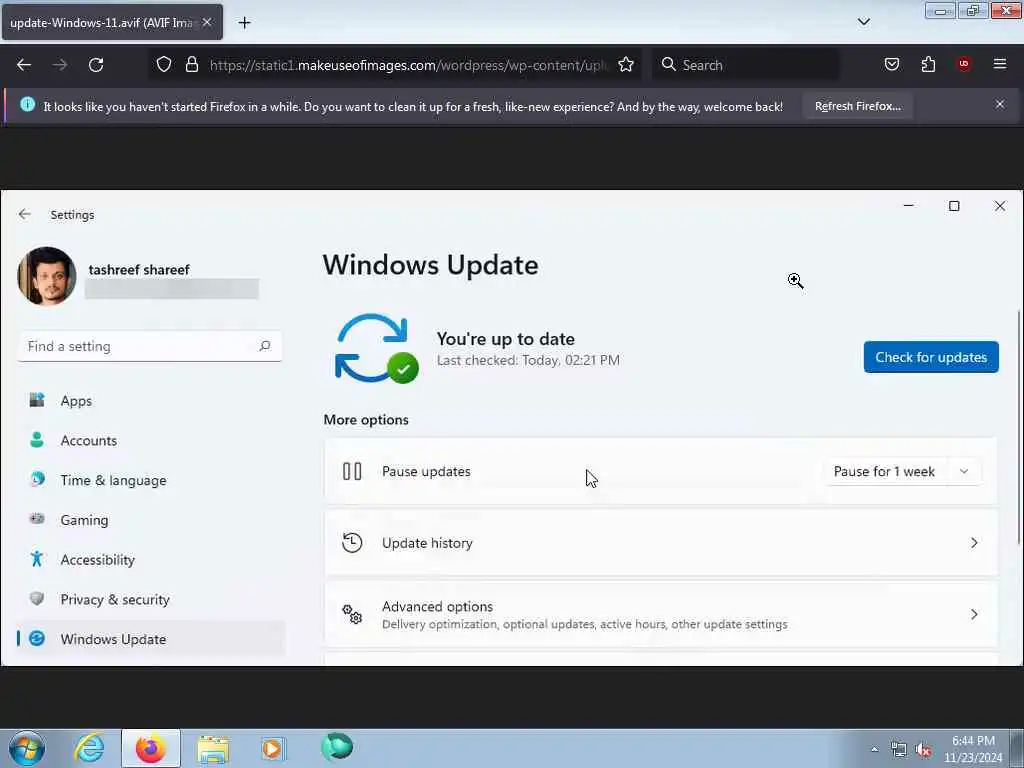The width and height of the screenshot is (1024, 768).
Task: Click the magnifier icon in Find a setting
Action: tap(264, 346)
